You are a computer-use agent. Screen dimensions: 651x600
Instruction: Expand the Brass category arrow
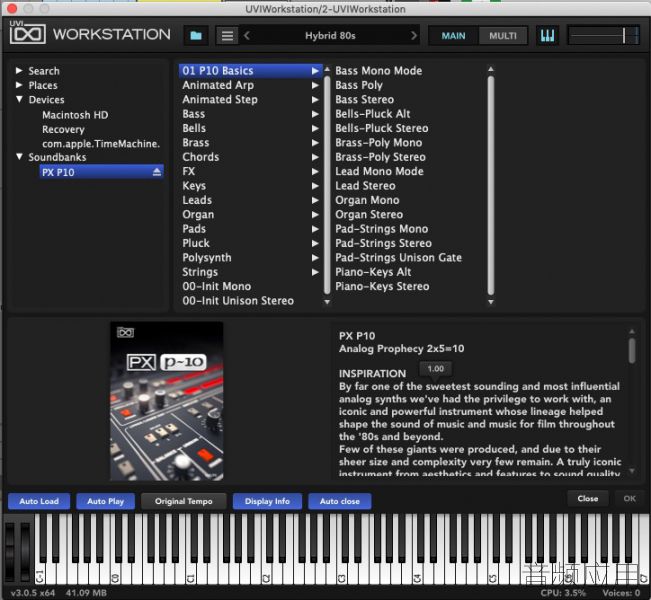(x=315, y=142)
